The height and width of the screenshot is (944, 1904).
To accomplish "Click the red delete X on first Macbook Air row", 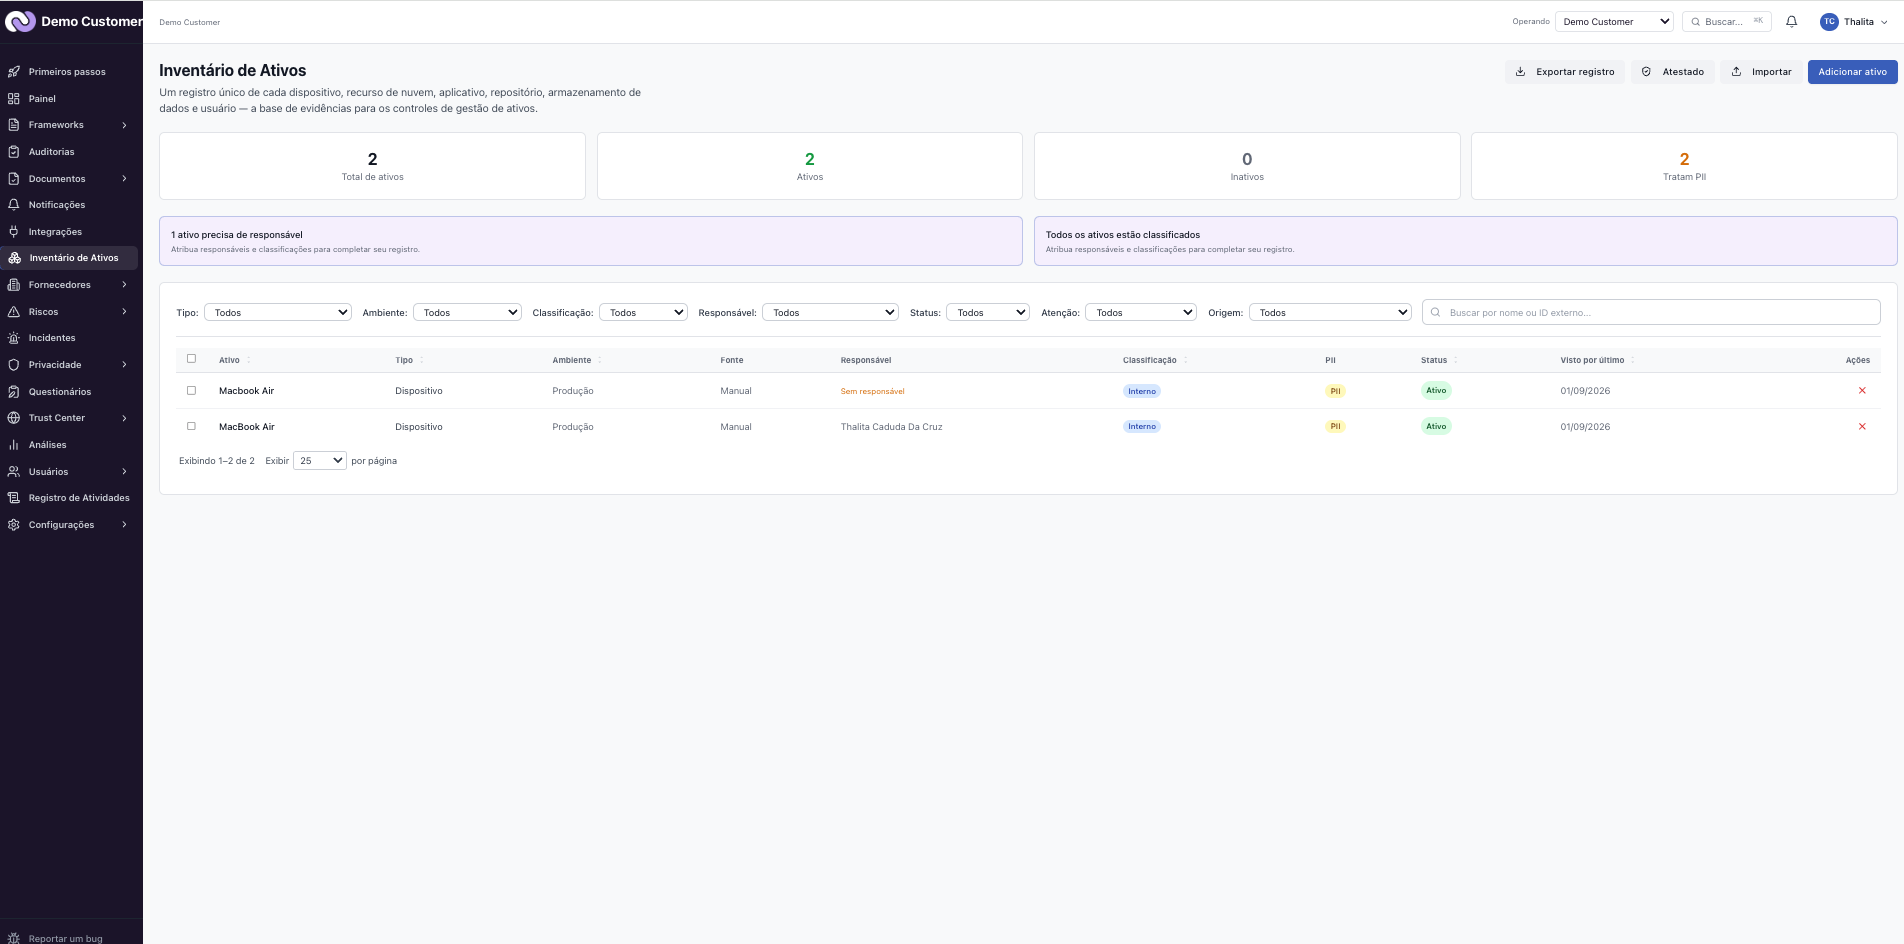I will pyautogui.click(x=1862, y=391).
